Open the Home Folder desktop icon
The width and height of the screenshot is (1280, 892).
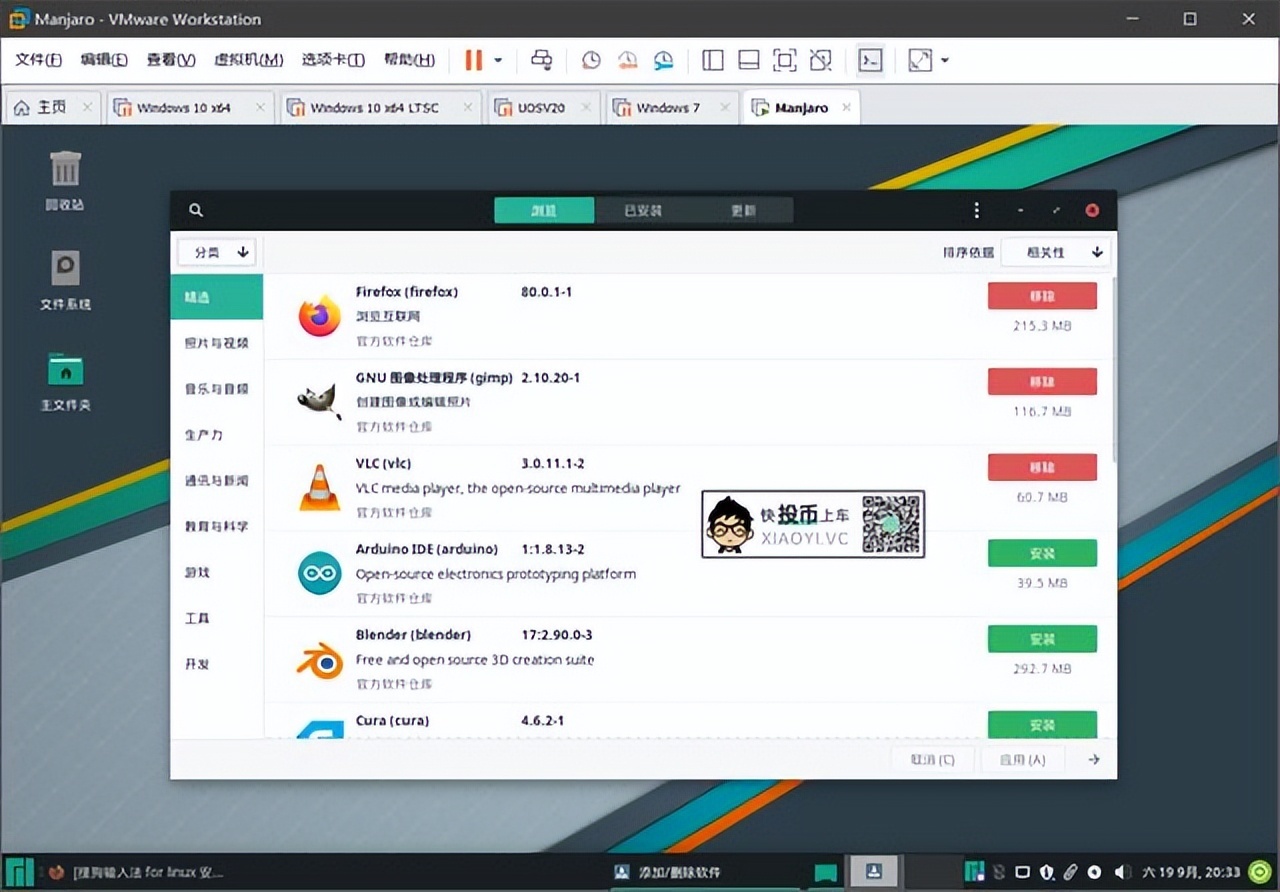(65, 381)
